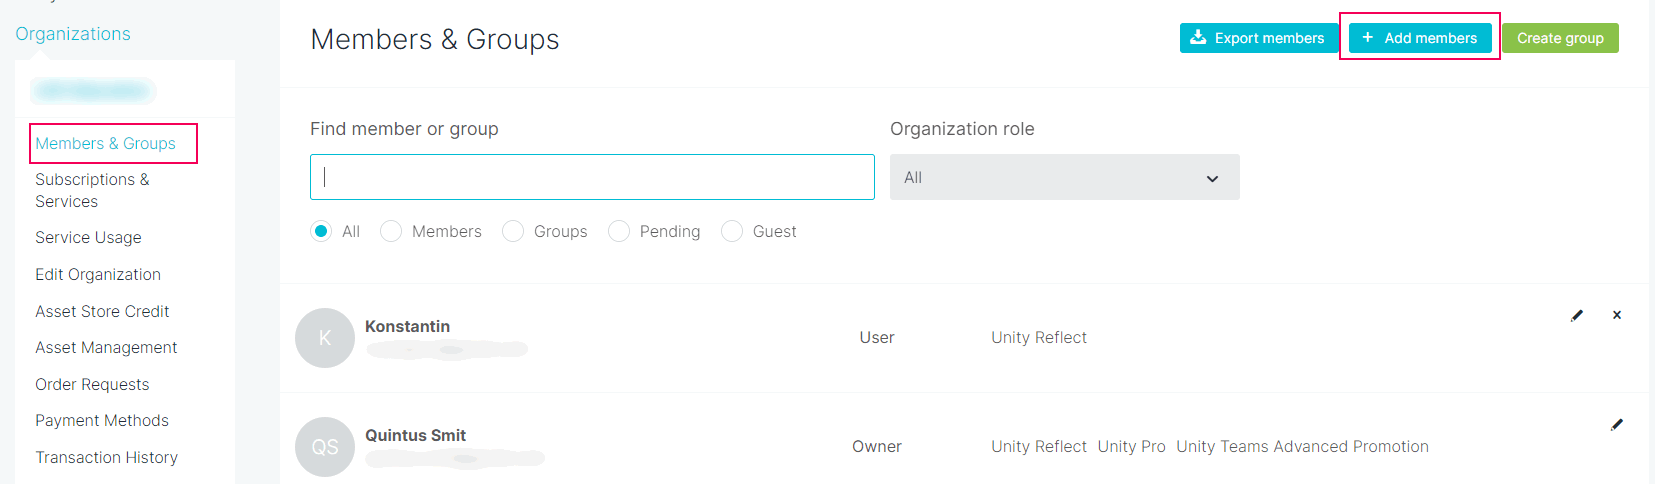
Task: Click Konstantin's K avatar circle
Action: pos(325,338)
